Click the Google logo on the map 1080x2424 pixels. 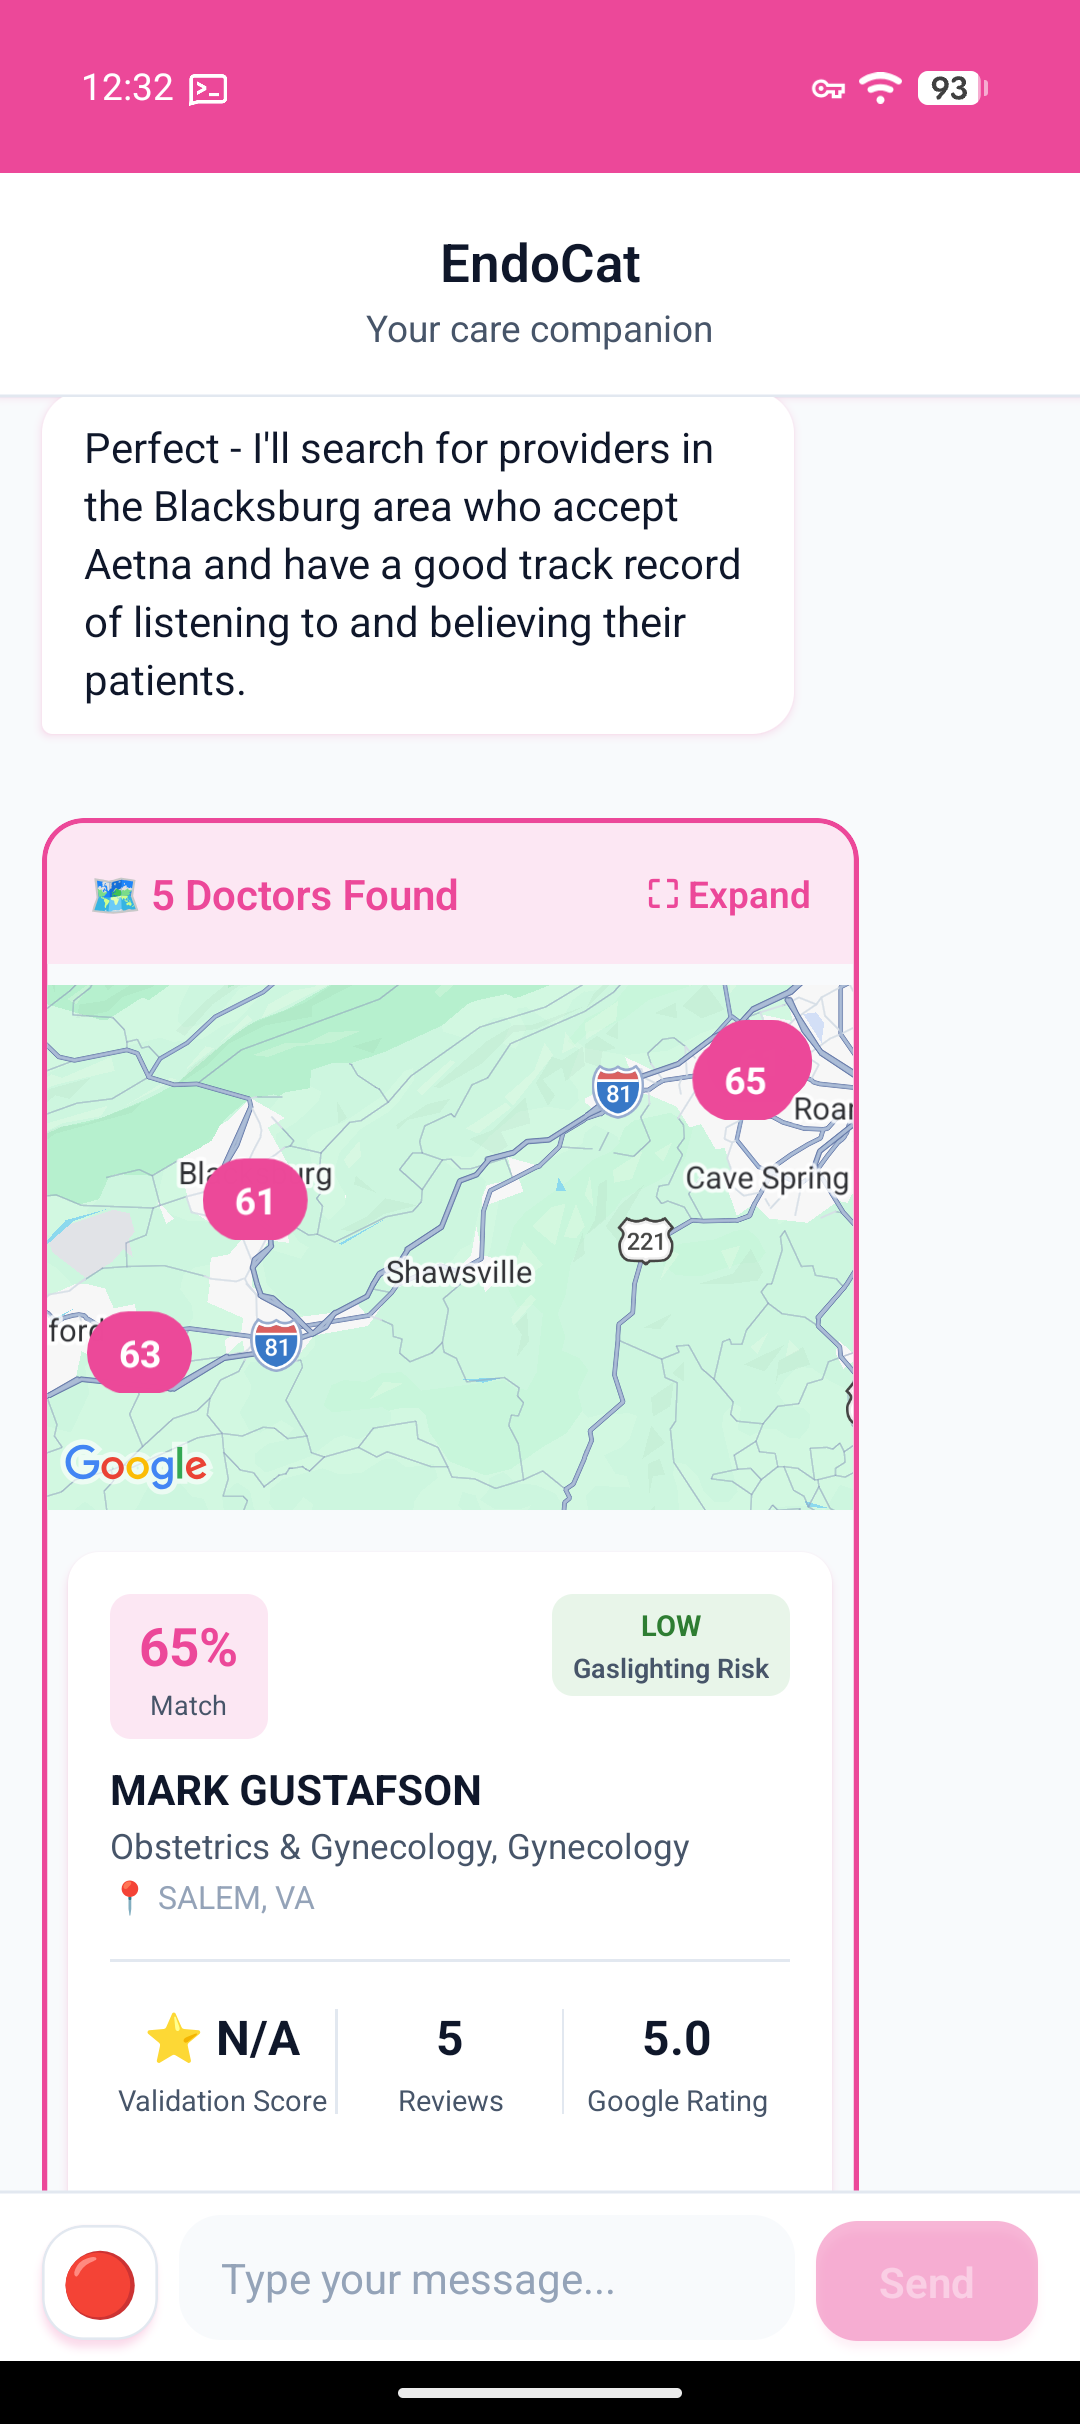[x=135, y=1466]
